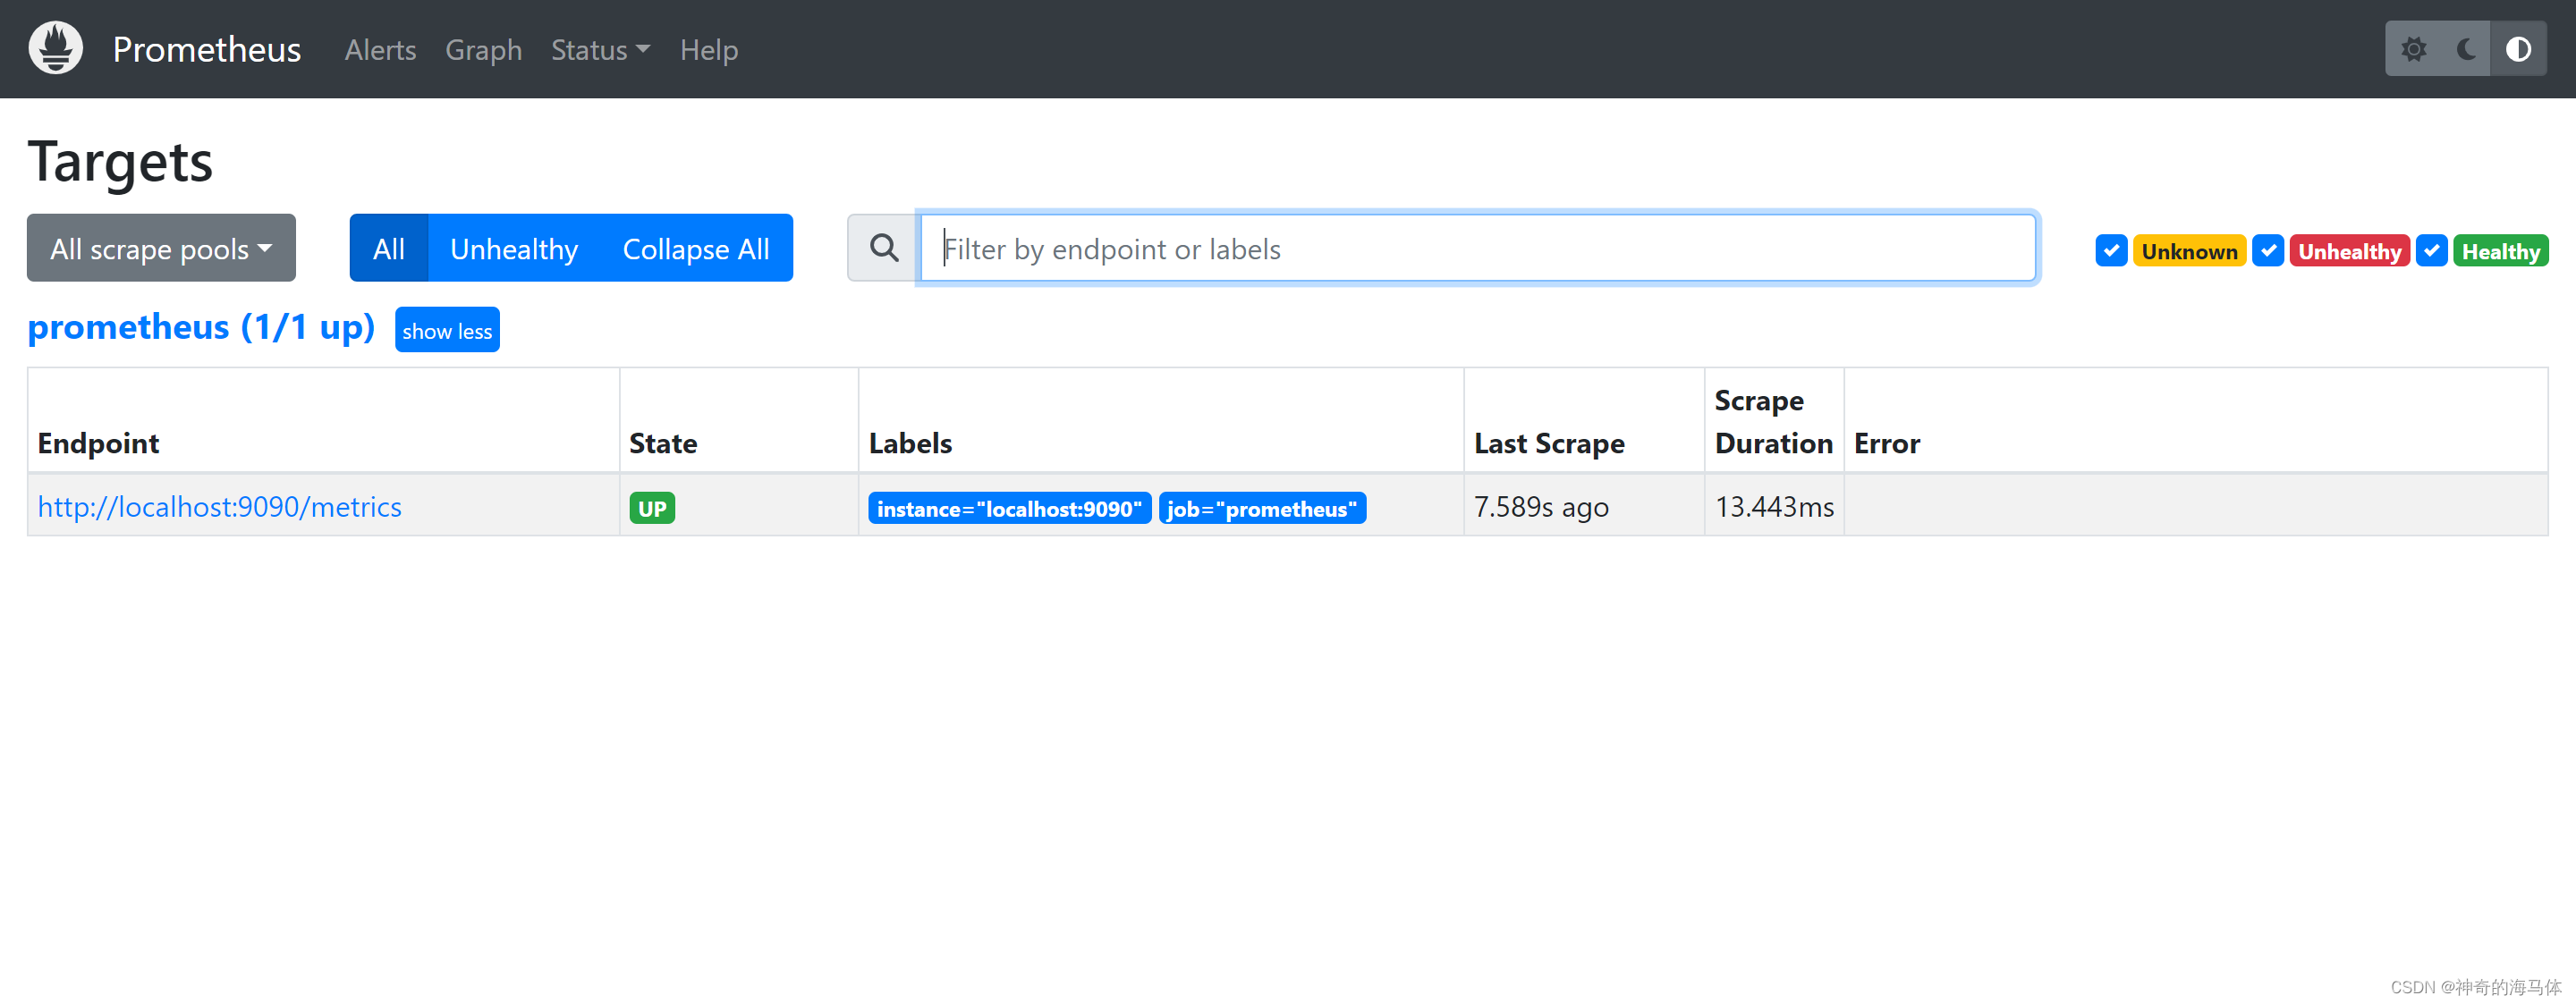Toggle dark mode moon icon
This screenshot has width=2576, height=1004.
(x=2466, y=49)
